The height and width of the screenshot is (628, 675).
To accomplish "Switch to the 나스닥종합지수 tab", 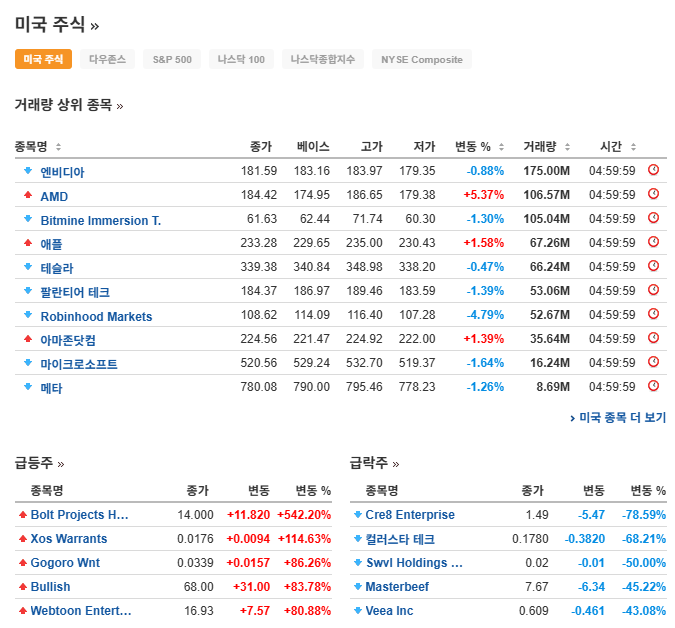I will [x=323, y=59].
